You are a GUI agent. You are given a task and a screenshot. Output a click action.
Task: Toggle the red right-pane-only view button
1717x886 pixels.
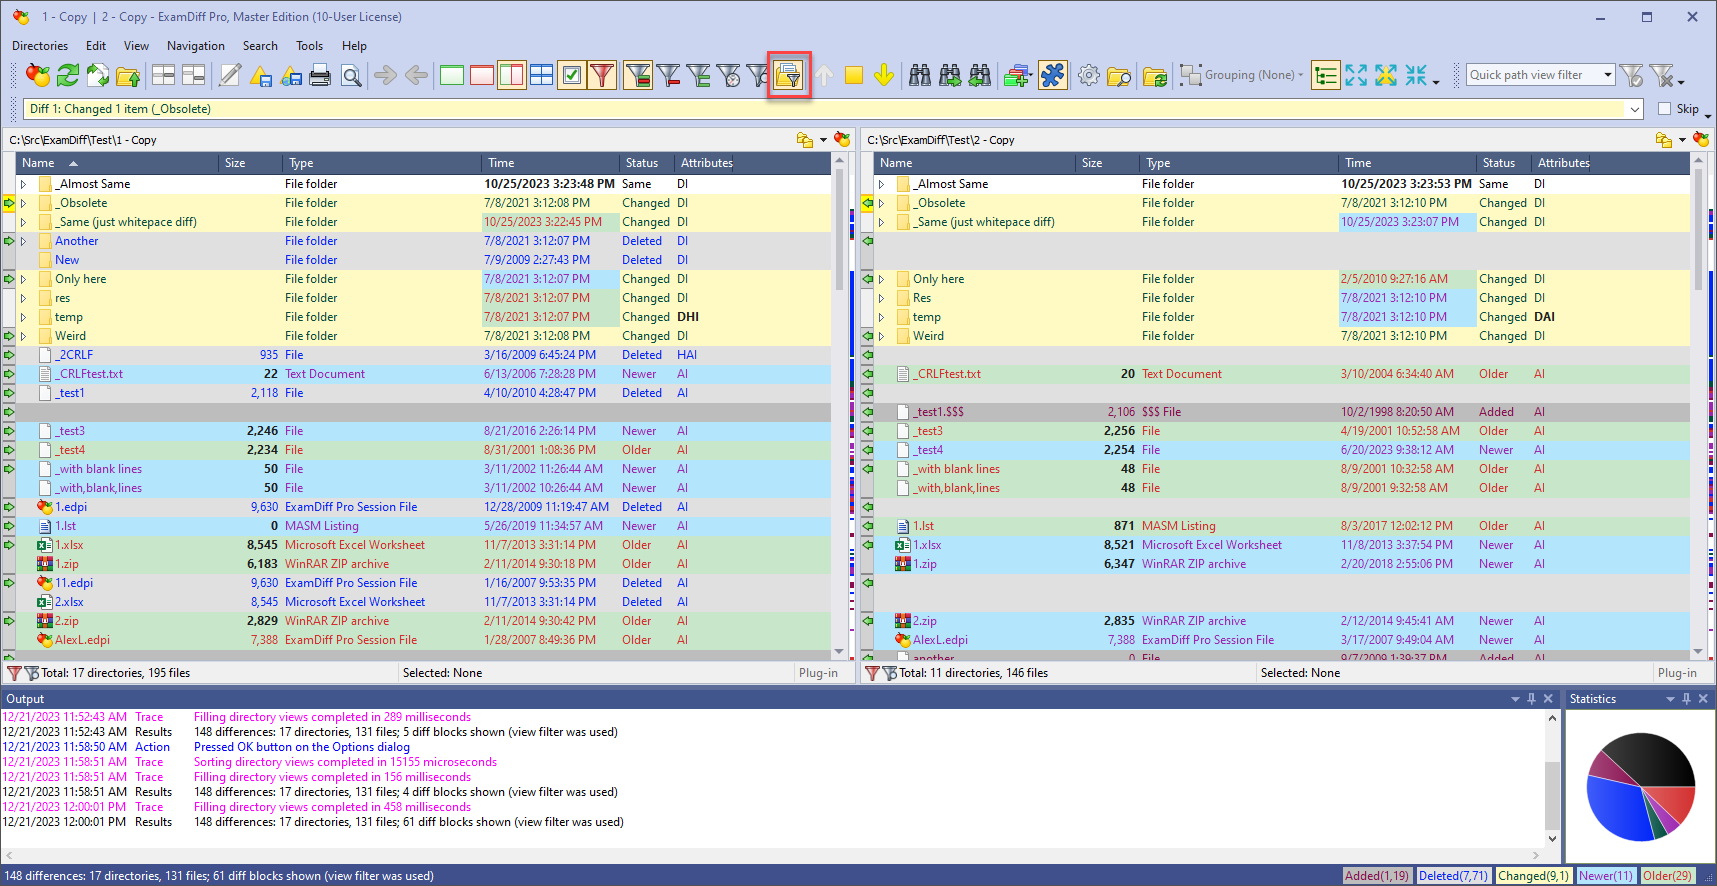tap(482, 75)
